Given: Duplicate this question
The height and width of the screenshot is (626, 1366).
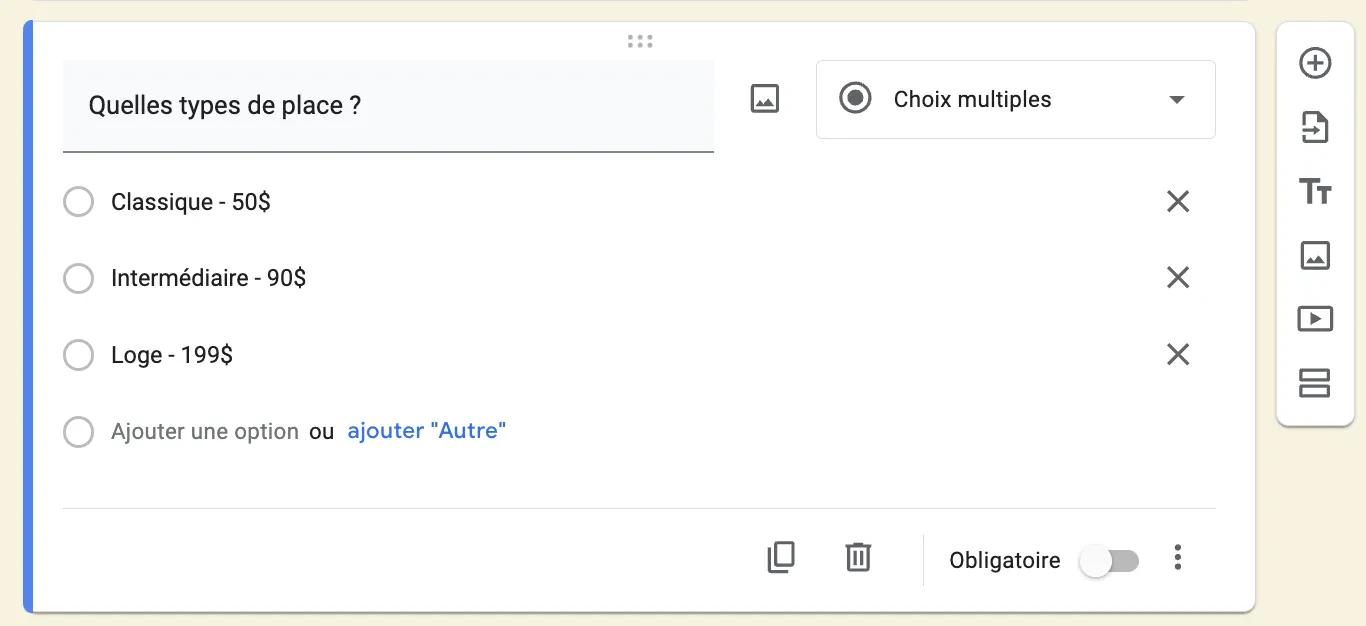Looking at the screenshot, I should click(x=781, y=557).
